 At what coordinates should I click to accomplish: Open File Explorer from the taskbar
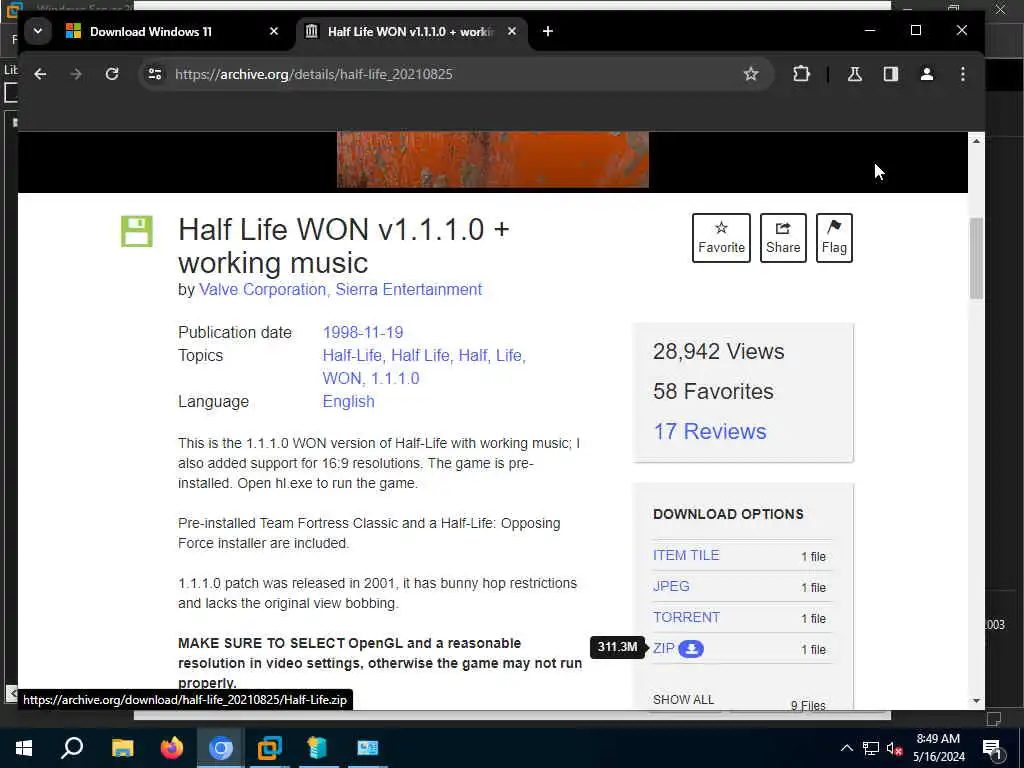(122, 748)
